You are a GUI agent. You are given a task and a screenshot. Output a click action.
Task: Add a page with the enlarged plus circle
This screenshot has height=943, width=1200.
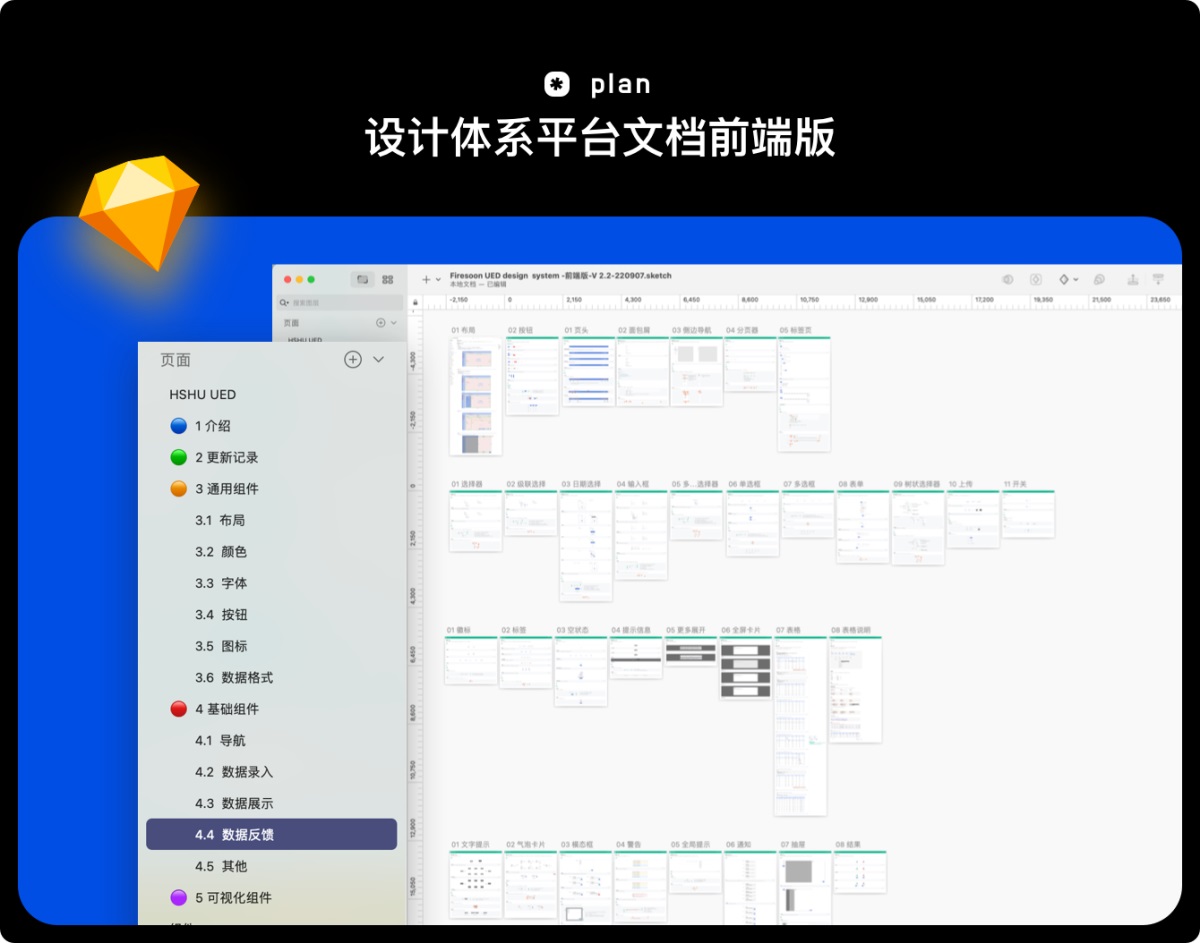pyautogui.click(x=353, y=360)
